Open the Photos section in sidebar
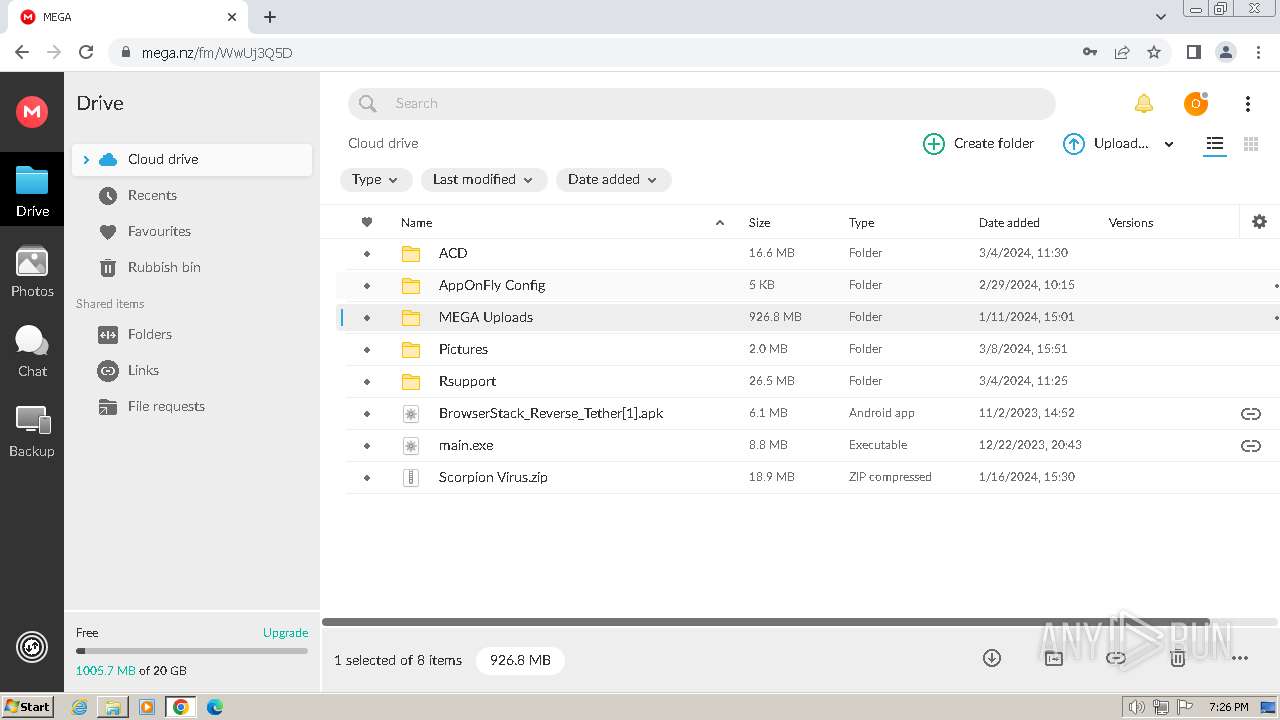The height and width of the screenshot is (720, 1280). pos(32,272)
